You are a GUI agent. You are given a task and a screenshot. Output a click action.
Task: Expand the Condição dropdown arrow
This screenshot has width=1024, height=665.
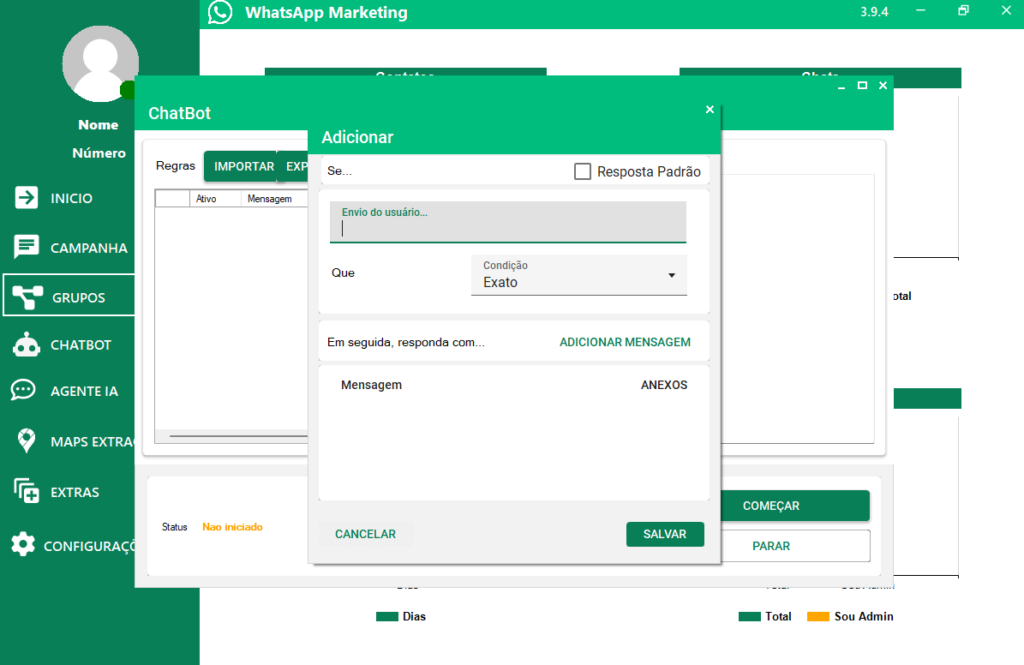pyautogui.click(x=672, y=275)
